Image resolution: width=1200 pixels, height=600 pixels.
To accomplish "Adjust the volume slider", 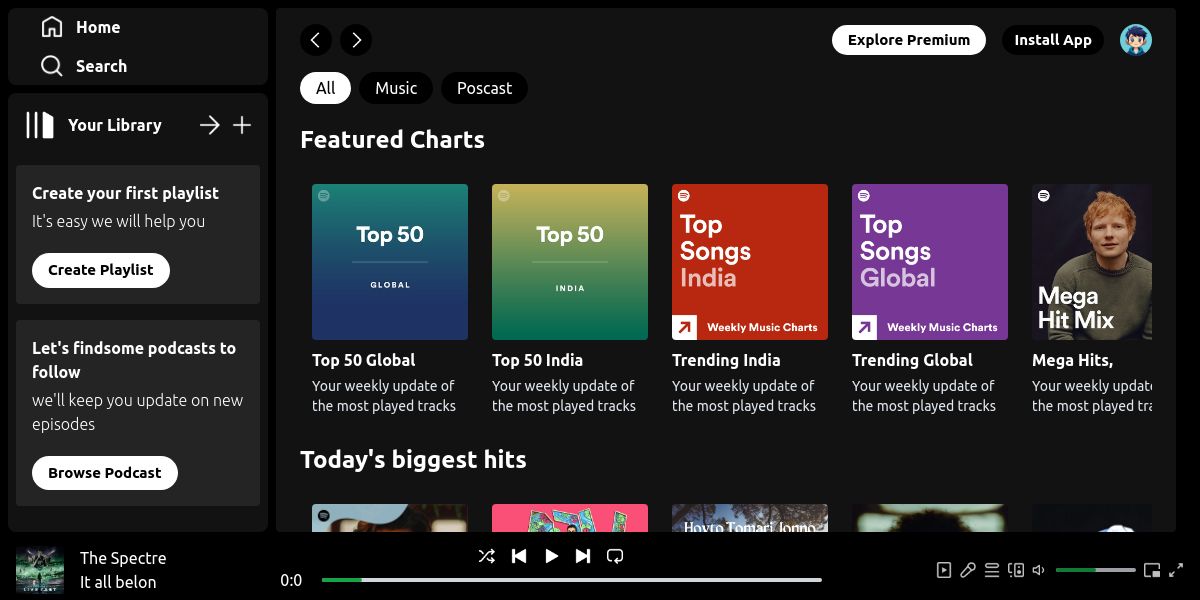I will click(x=1096, y=570).
